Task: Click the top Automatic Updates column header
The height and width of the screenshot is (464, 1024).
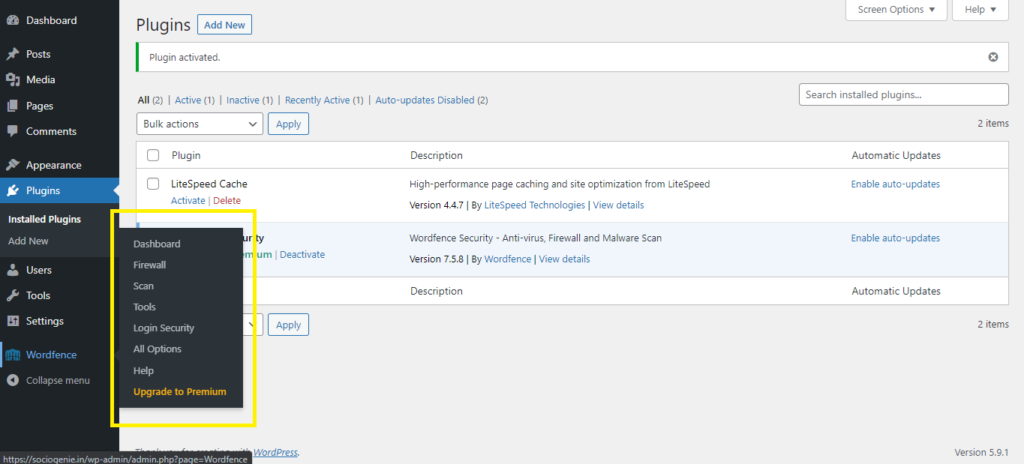Action: point(896,156)
